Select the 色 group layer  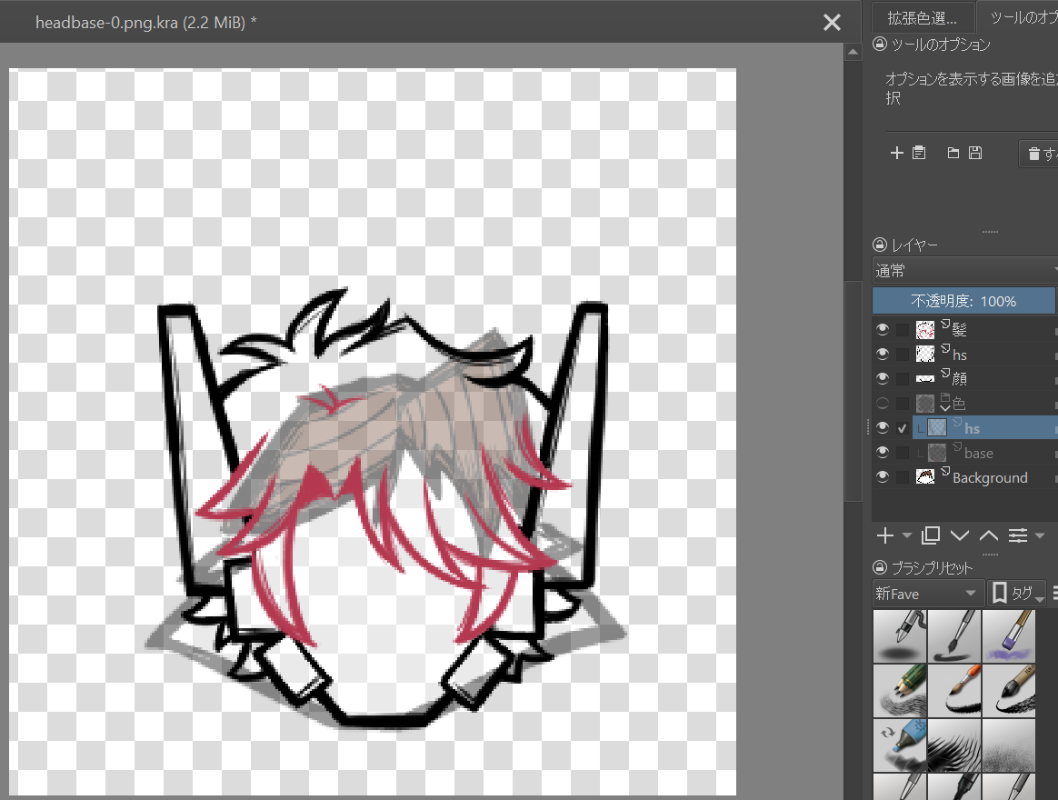(985, 403)
